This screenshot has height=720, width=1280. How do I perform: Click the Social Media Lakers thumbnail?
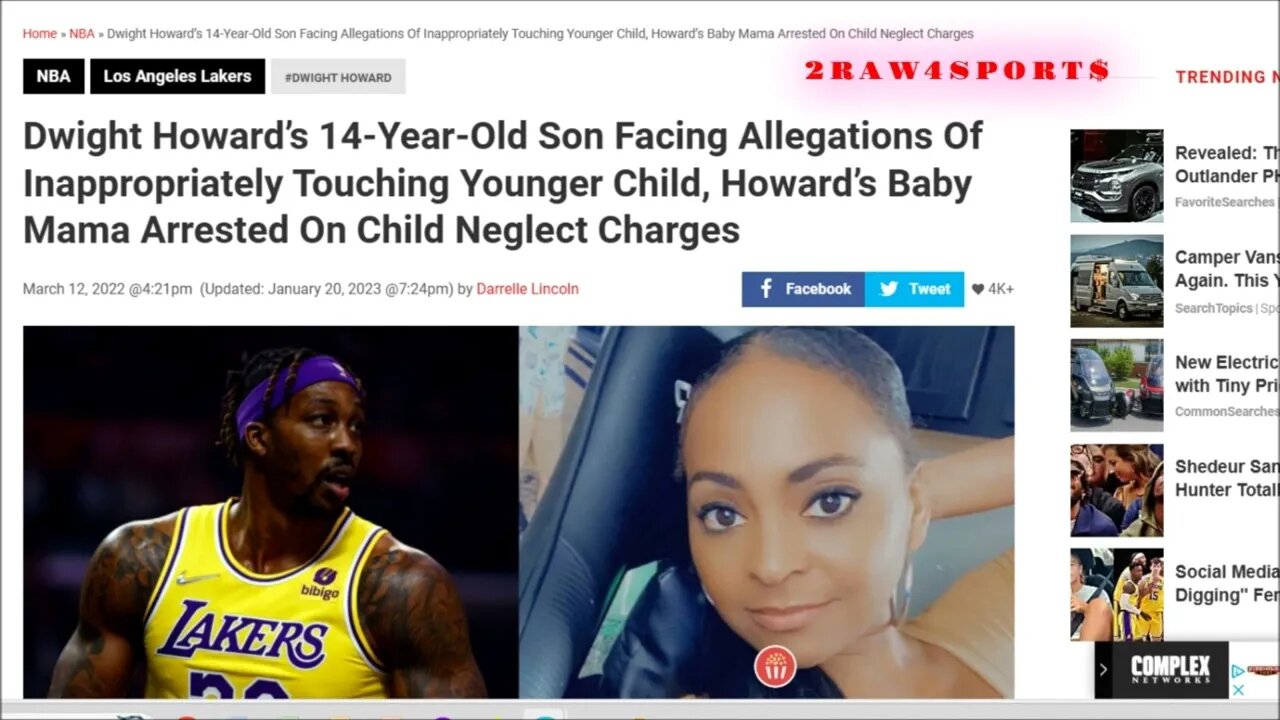coord(1116,594)
